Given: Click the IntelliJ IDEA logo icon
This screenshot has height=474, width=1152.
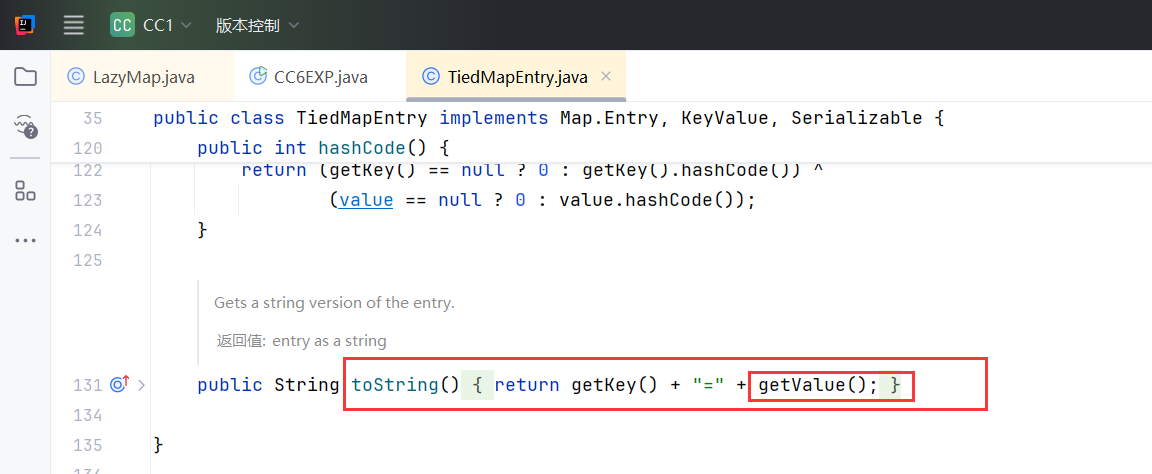Looking at the screenshot, I should click(x=25, y=26).
